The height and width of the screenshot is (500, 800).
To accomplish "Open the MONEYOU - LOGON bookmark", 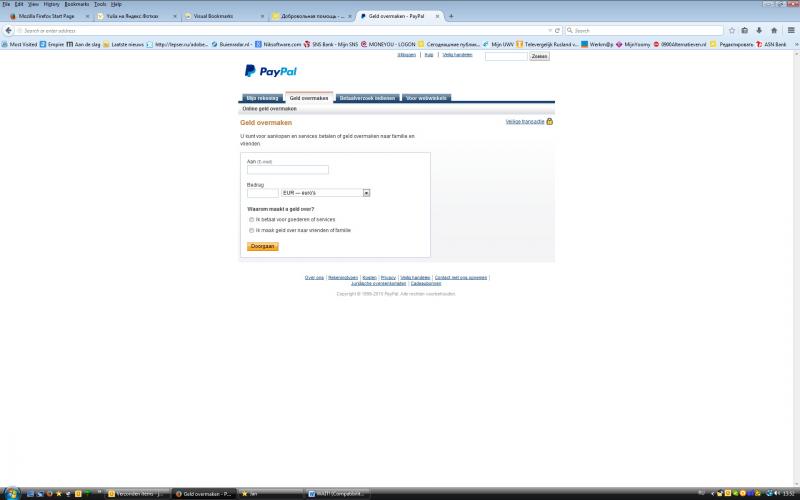I will coord(388,44).
